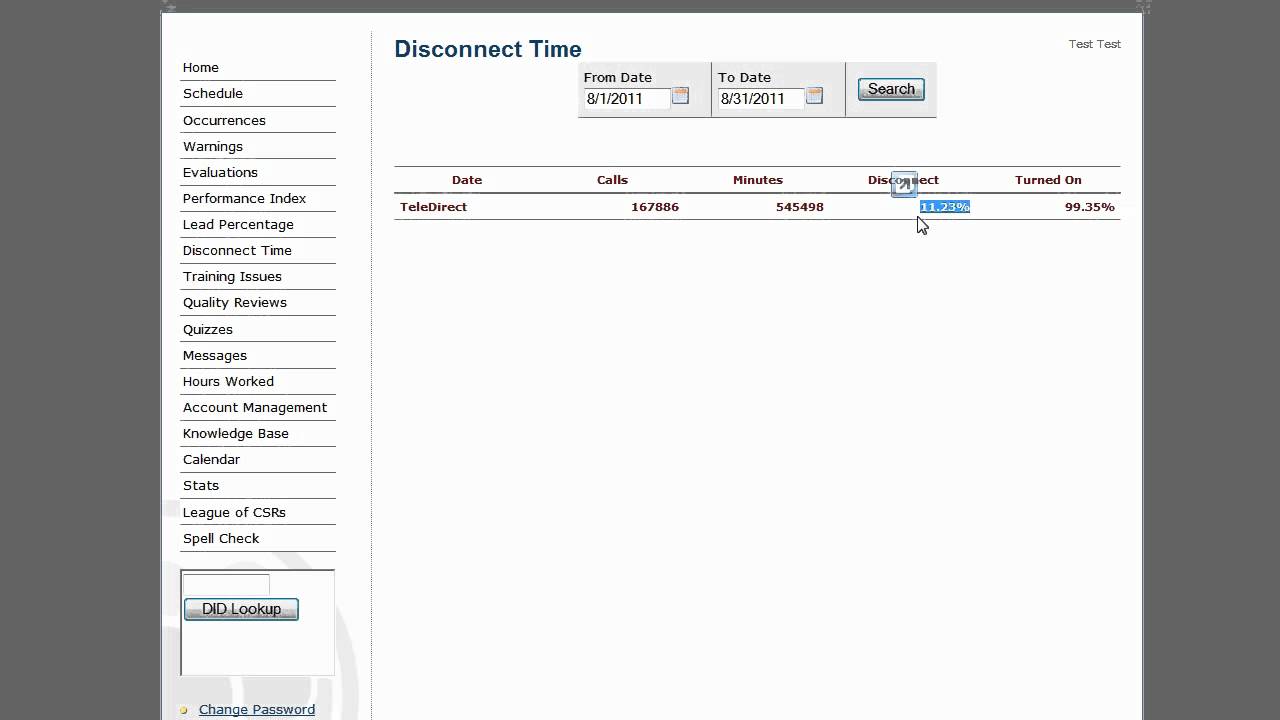Open Performance Index in the sidebar

tap(244, 198)
